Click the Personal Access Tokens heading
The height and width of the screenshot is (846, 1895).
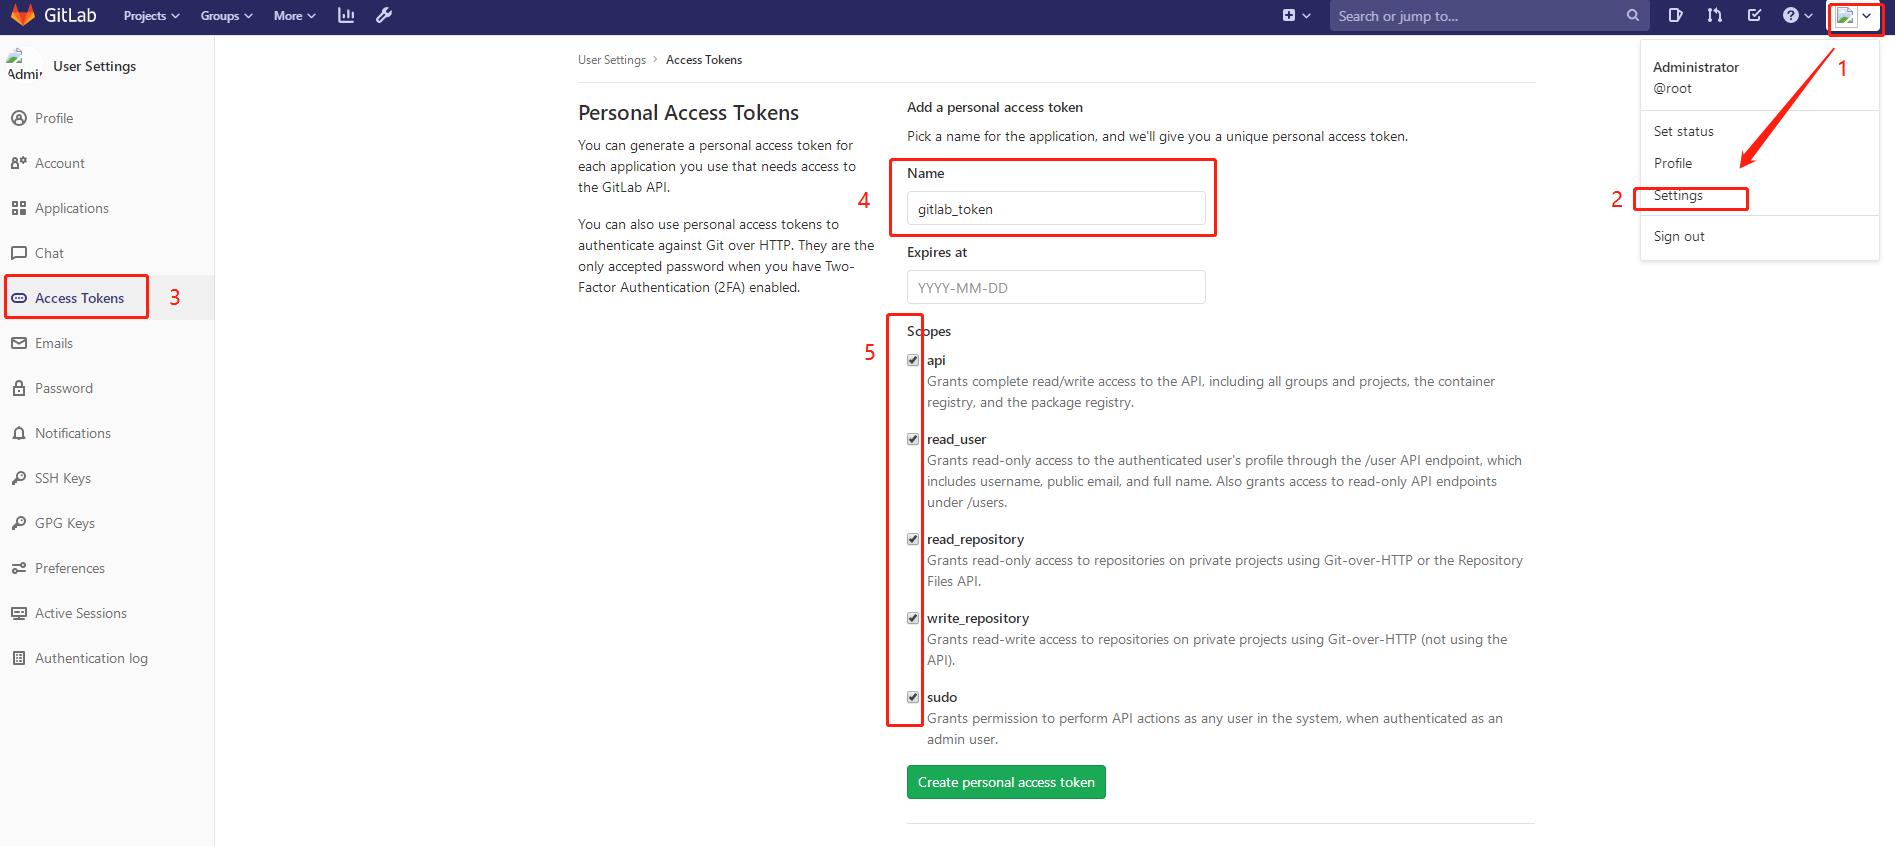coord(688,113)
